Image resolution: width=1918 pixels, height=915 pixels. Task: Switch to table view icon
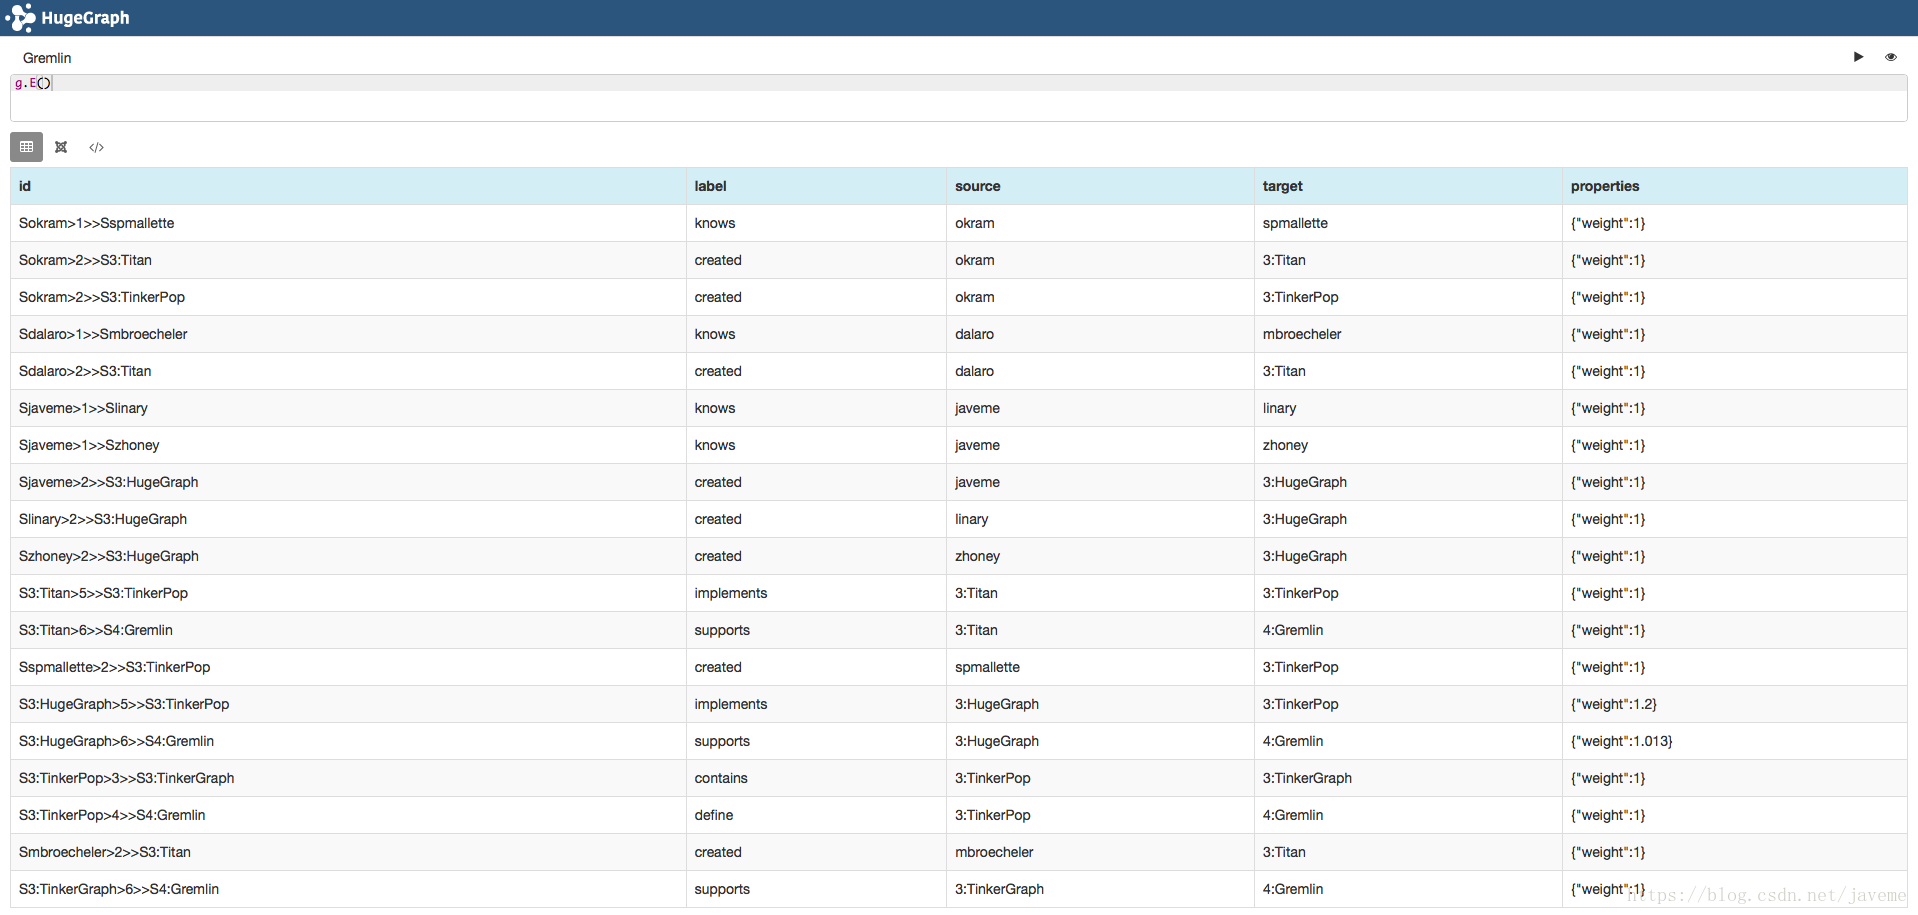click(x=27, y=147)
